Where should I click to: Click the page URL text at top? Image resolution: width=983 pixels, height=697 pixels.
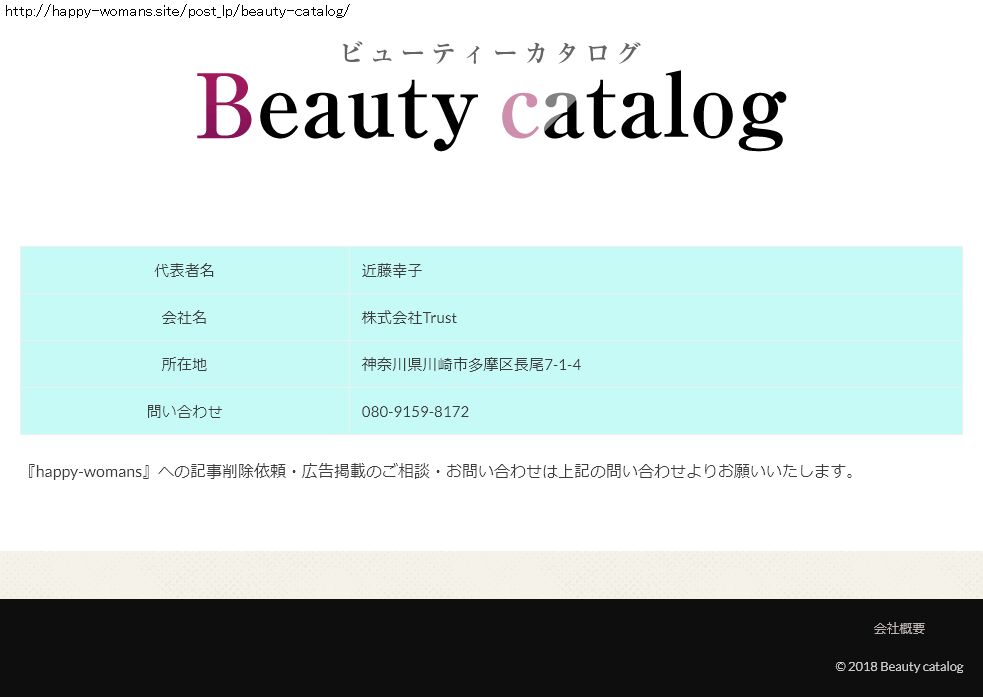pos(177,11)
